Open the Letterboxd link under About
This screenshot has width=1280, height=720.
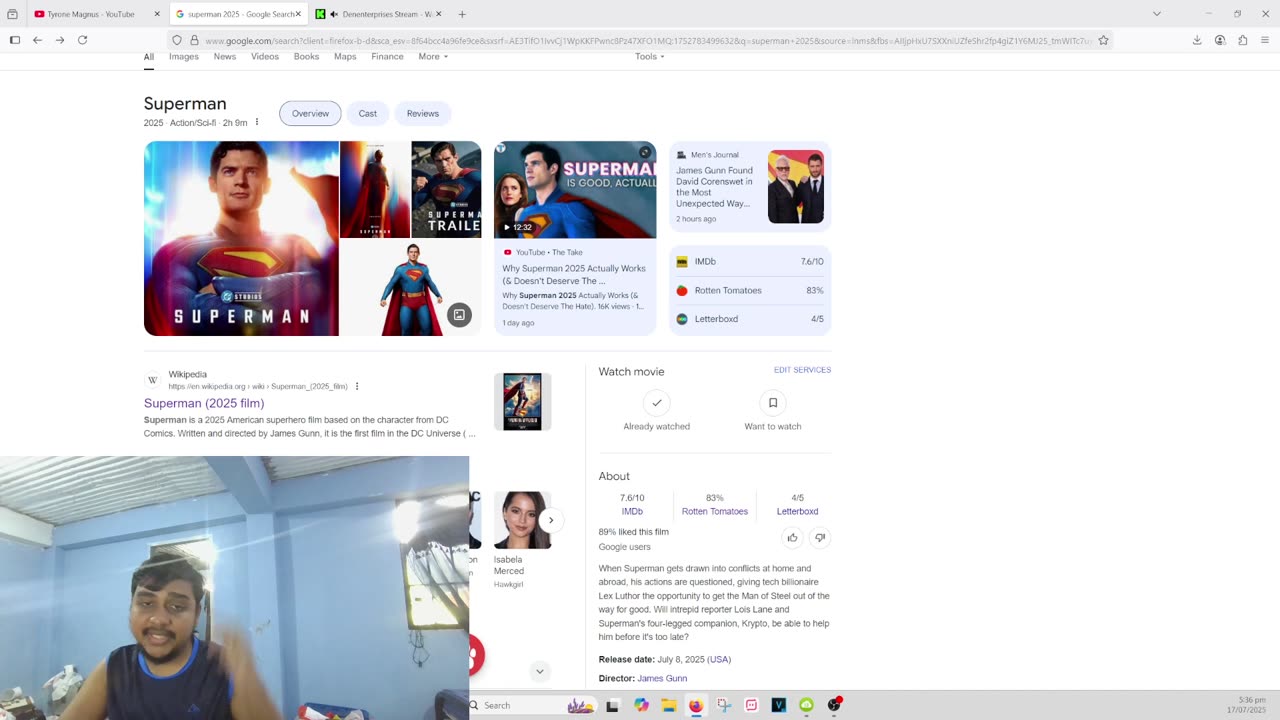(797, 511)
